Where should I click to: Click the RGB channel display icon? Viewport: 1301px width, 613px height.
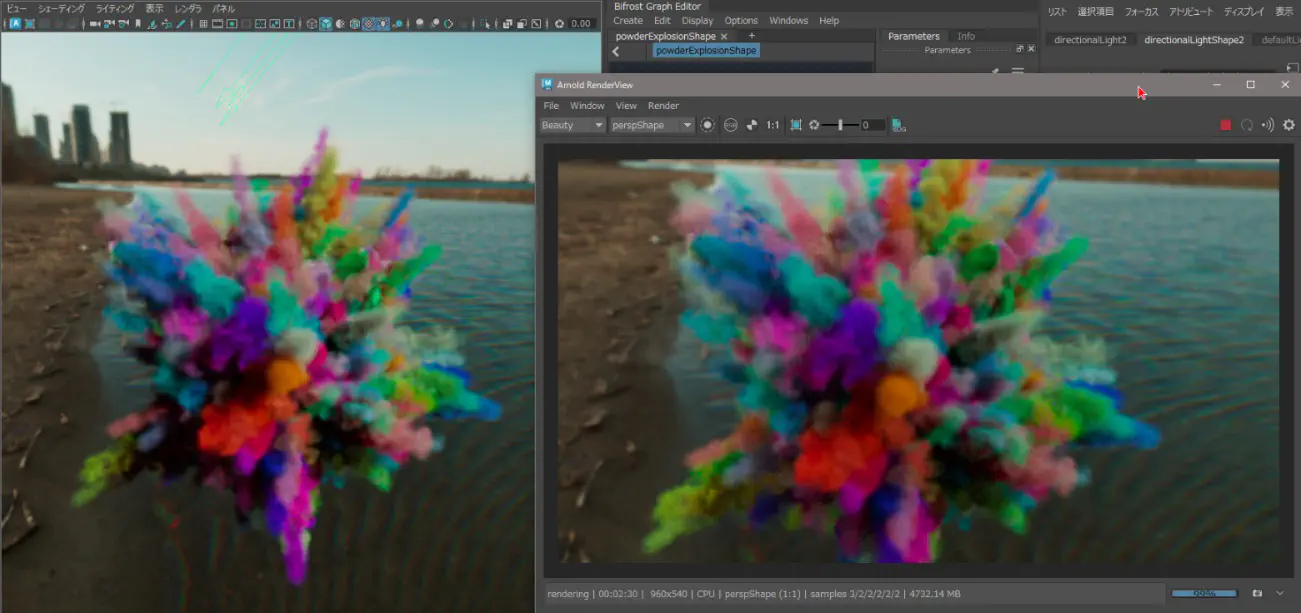click(730, 125)
